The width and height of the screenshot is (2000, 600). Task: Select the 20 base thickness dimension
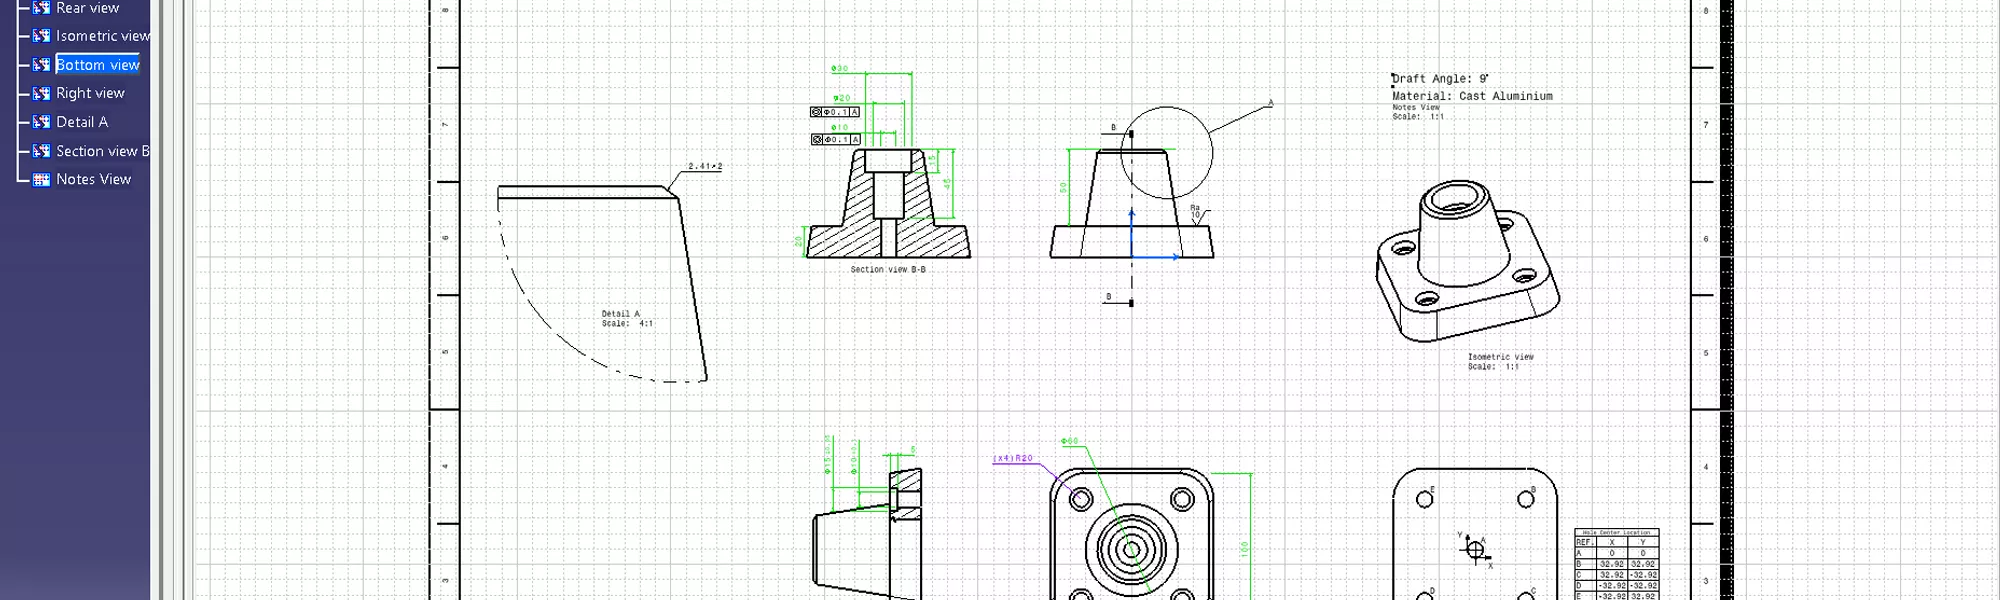click(x=798, y=241)
